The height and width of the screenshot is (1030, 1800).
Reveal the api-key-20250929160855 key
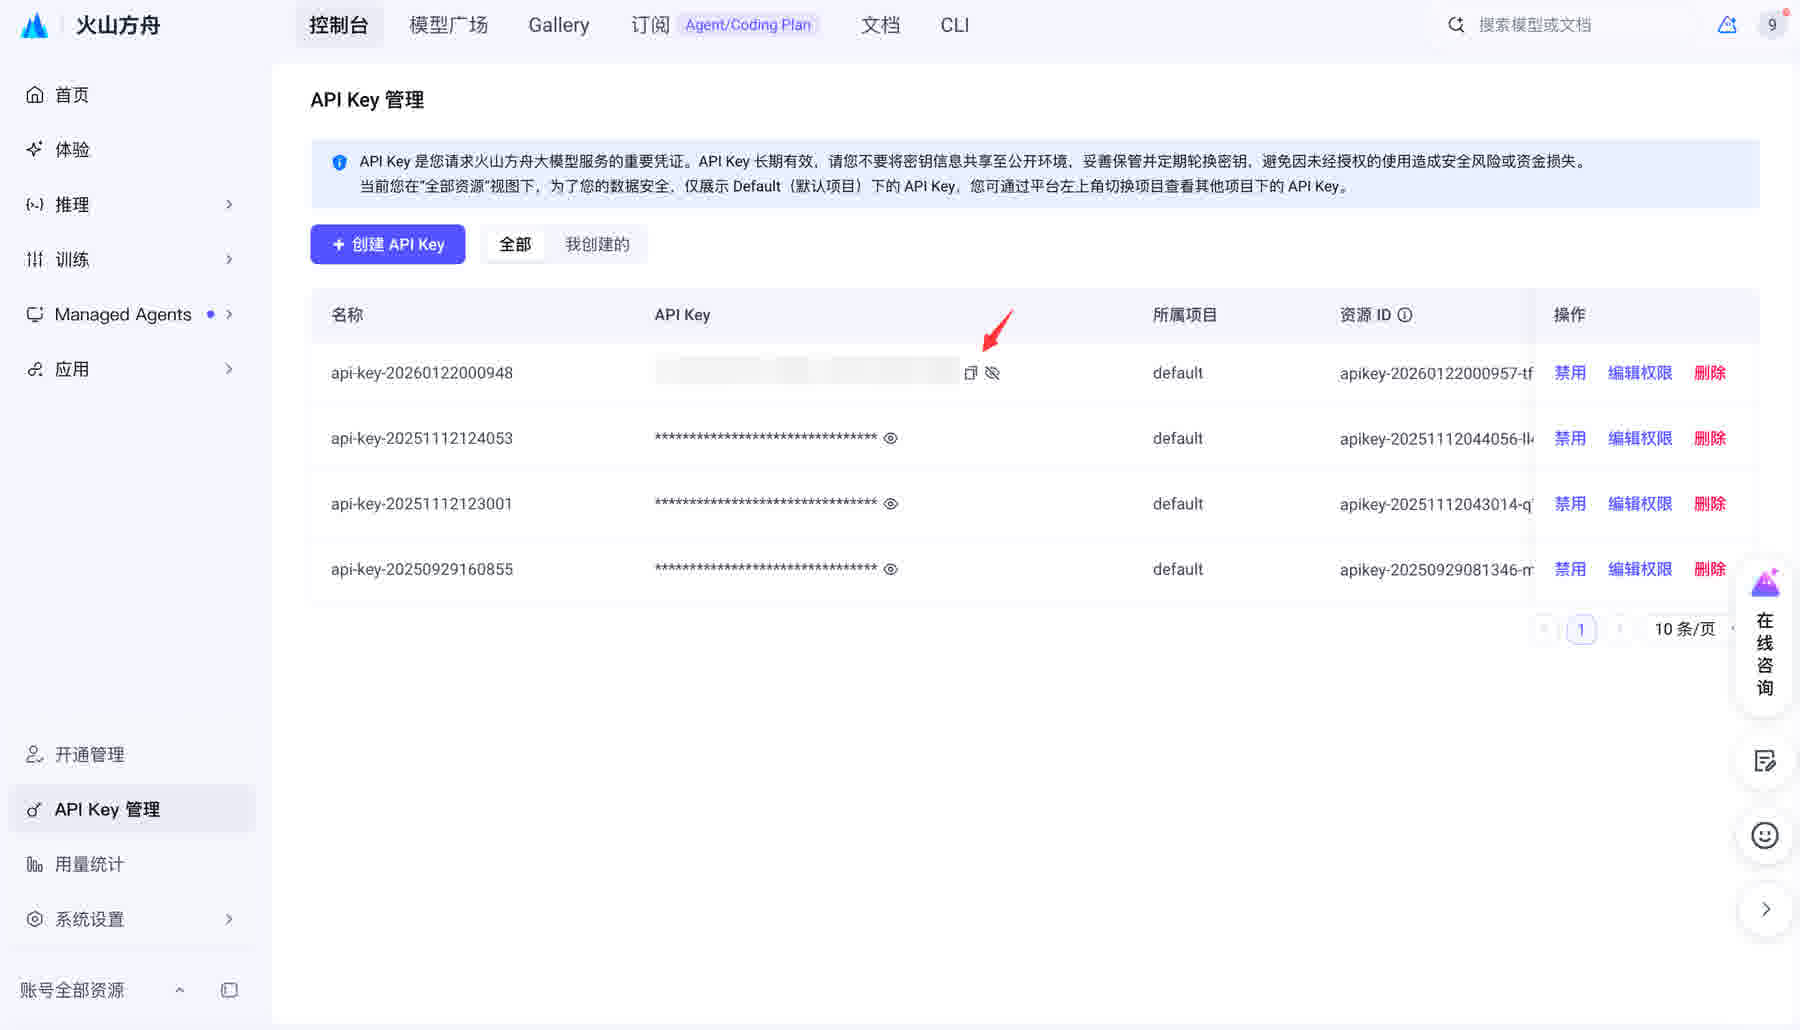[890, 569]
